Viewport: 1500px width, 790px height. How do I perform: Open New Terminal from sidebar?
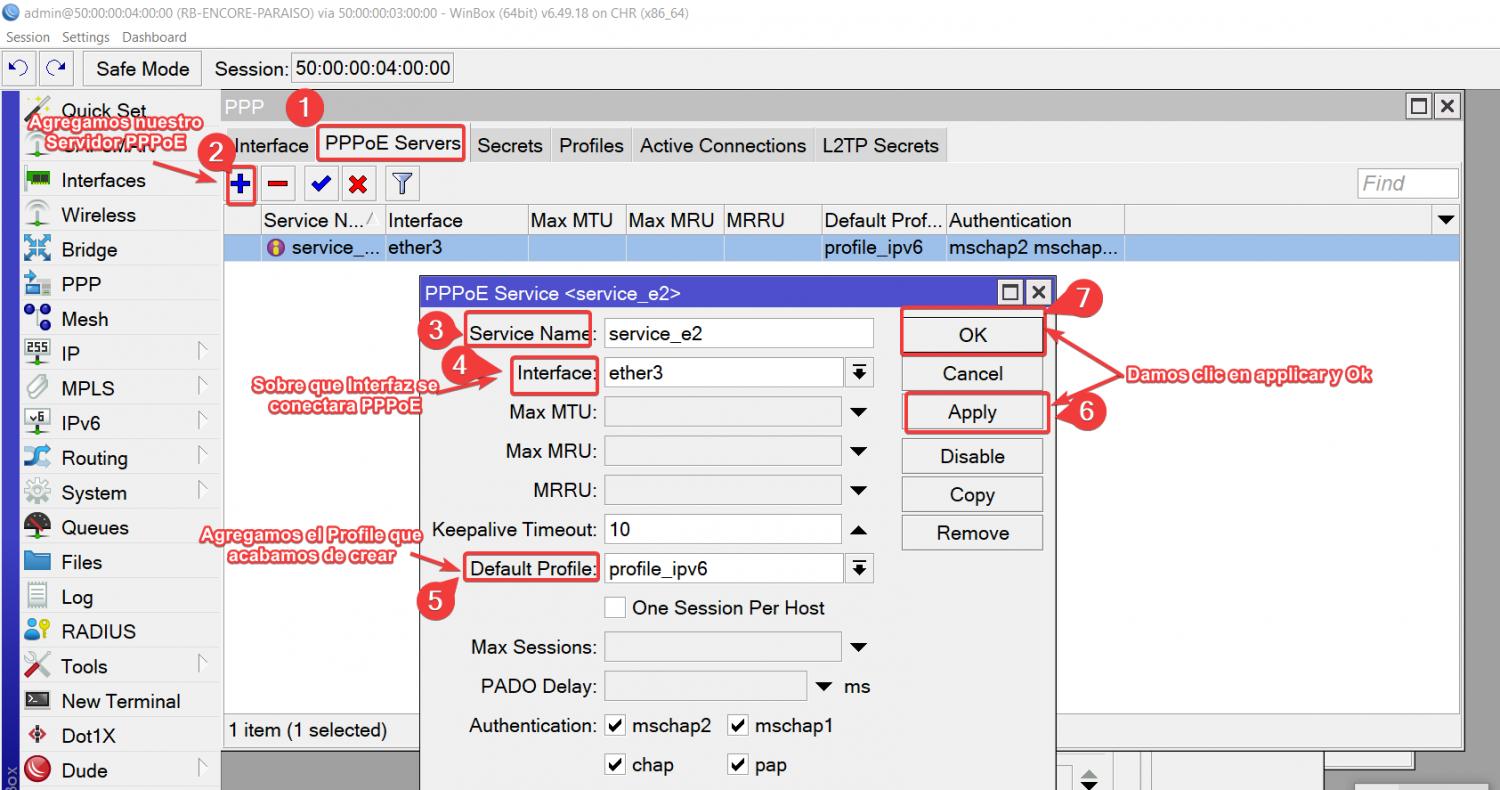pyautogui.click(x=120, y=701)
